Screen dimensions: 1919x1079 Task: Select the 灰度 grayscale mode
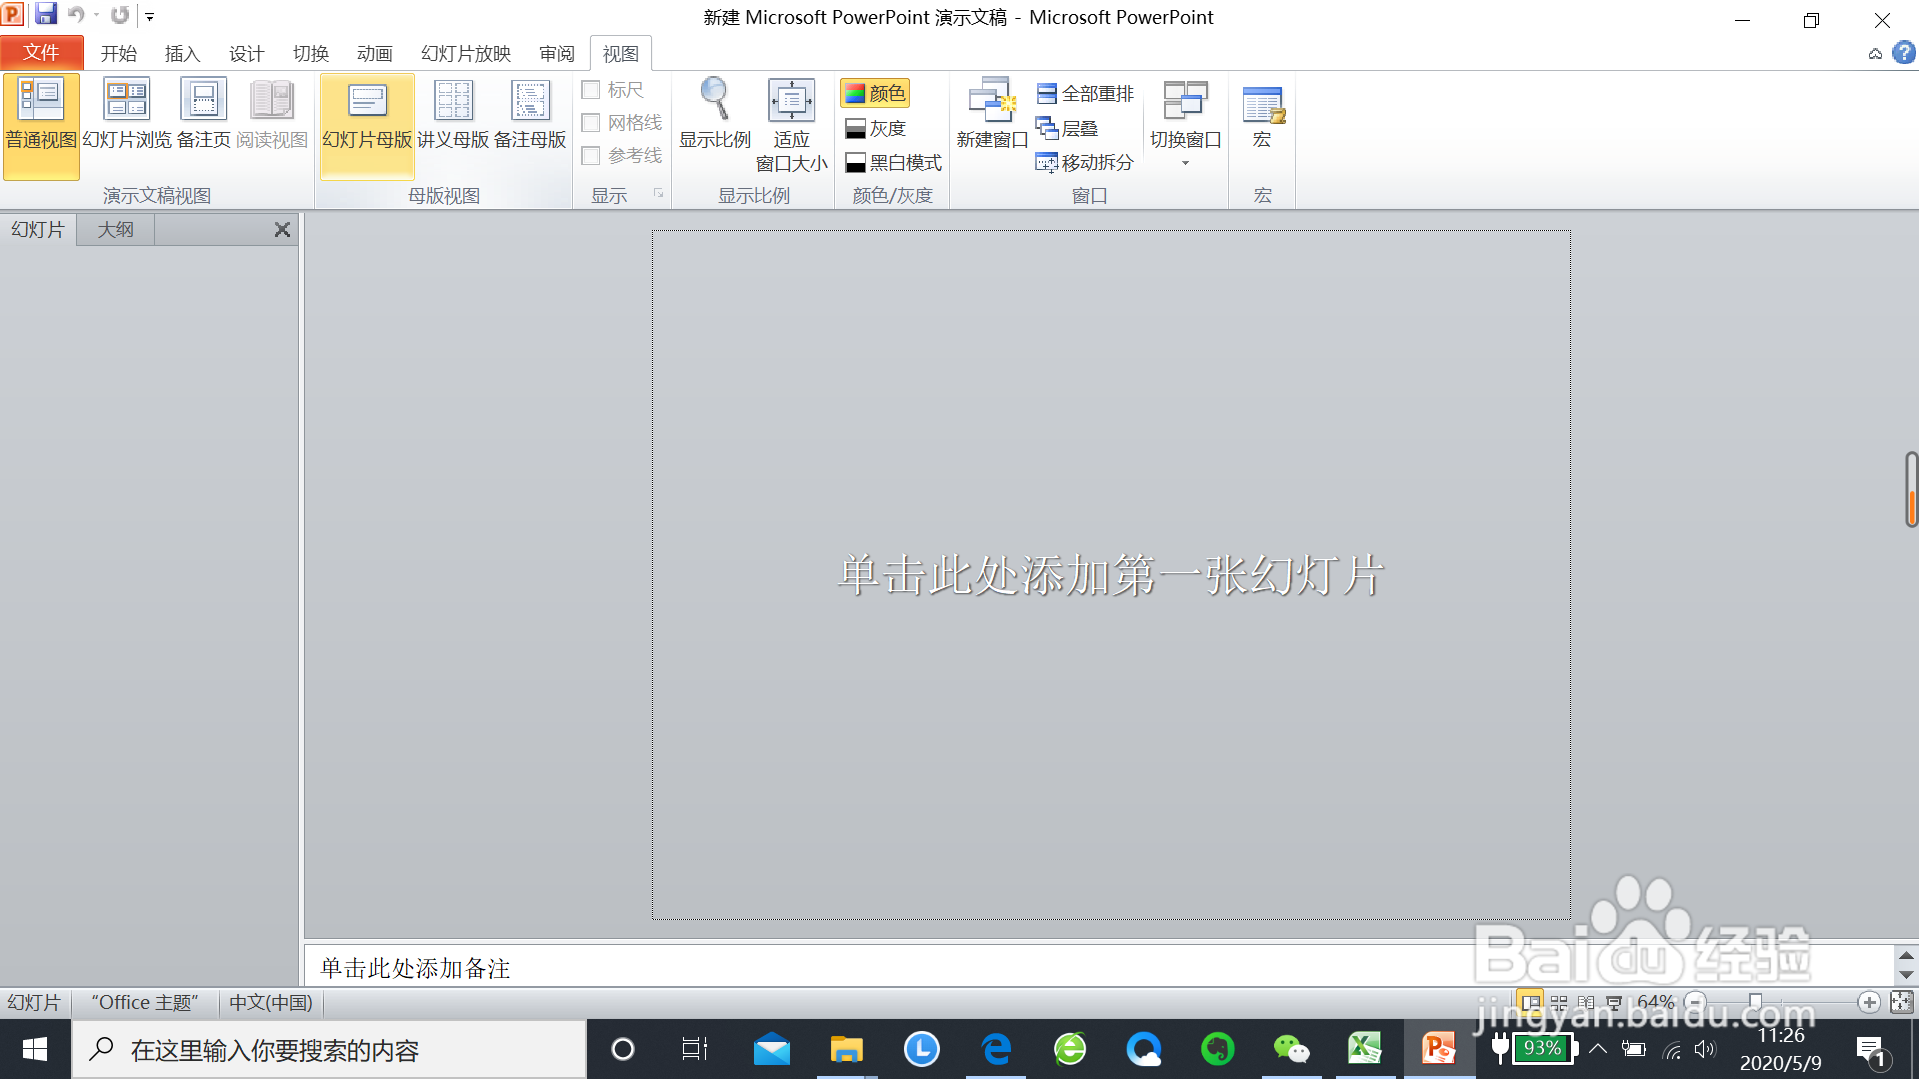click(876, 128)
